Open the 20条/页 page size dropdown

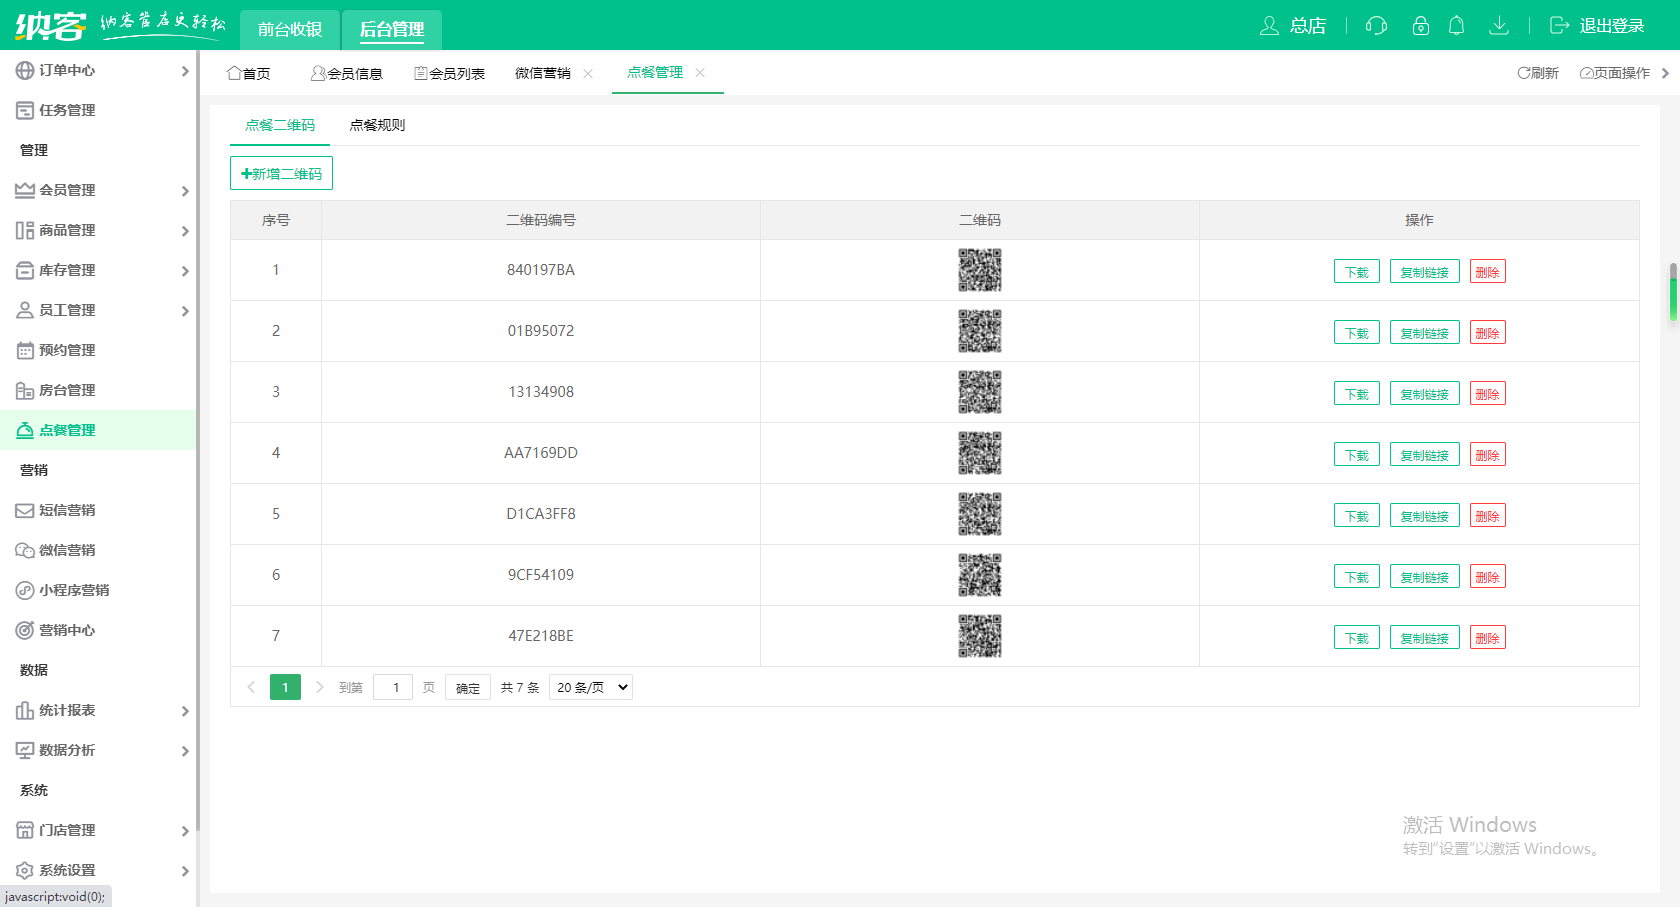(591, 687)
